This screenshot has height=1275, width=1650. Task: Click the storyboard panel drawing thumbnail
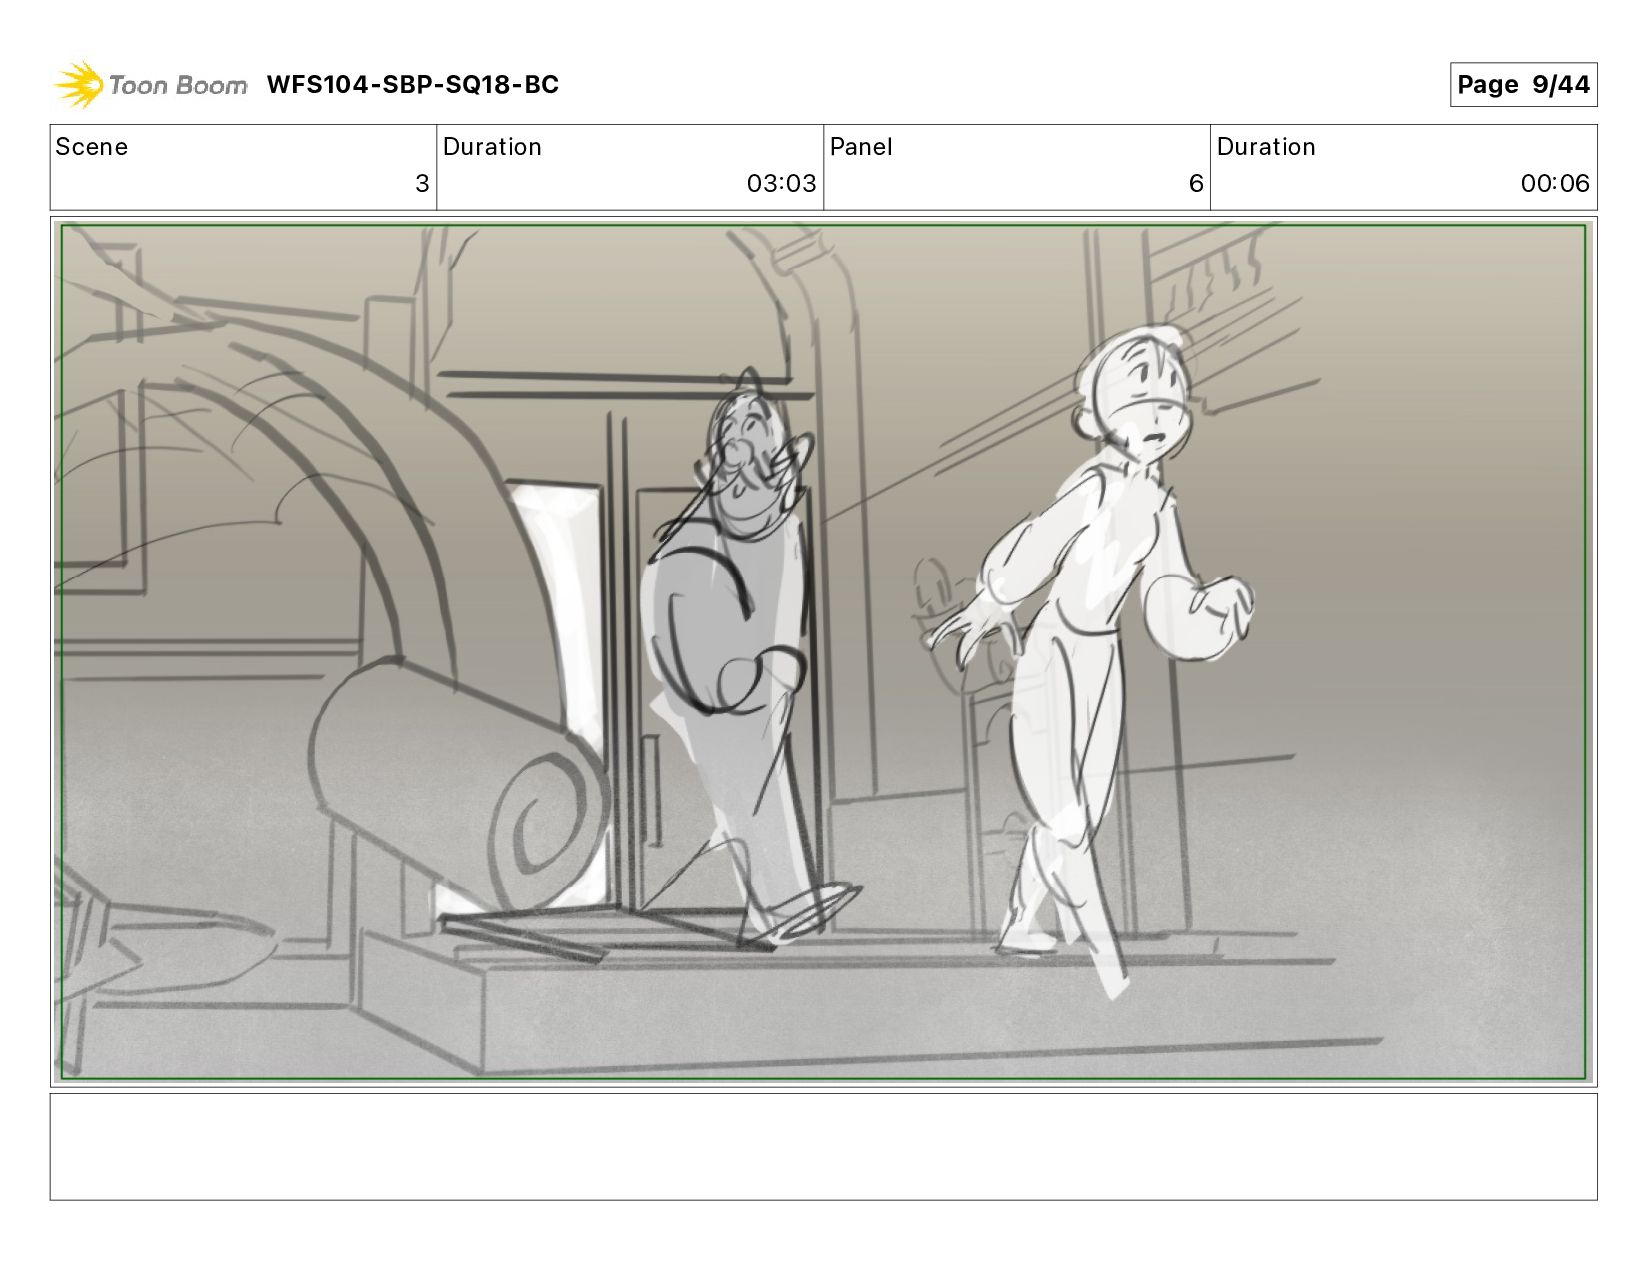[x=824, y=652]
